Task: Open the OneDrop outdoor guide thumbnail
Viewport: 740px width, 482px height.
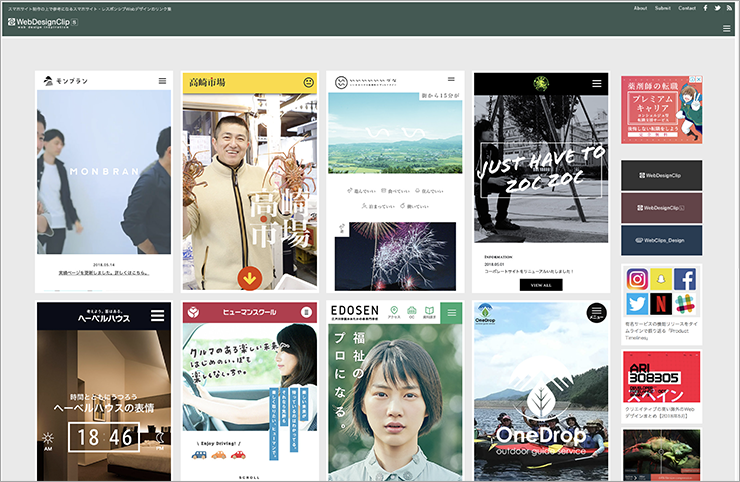Action: click(x=541, y=391)
